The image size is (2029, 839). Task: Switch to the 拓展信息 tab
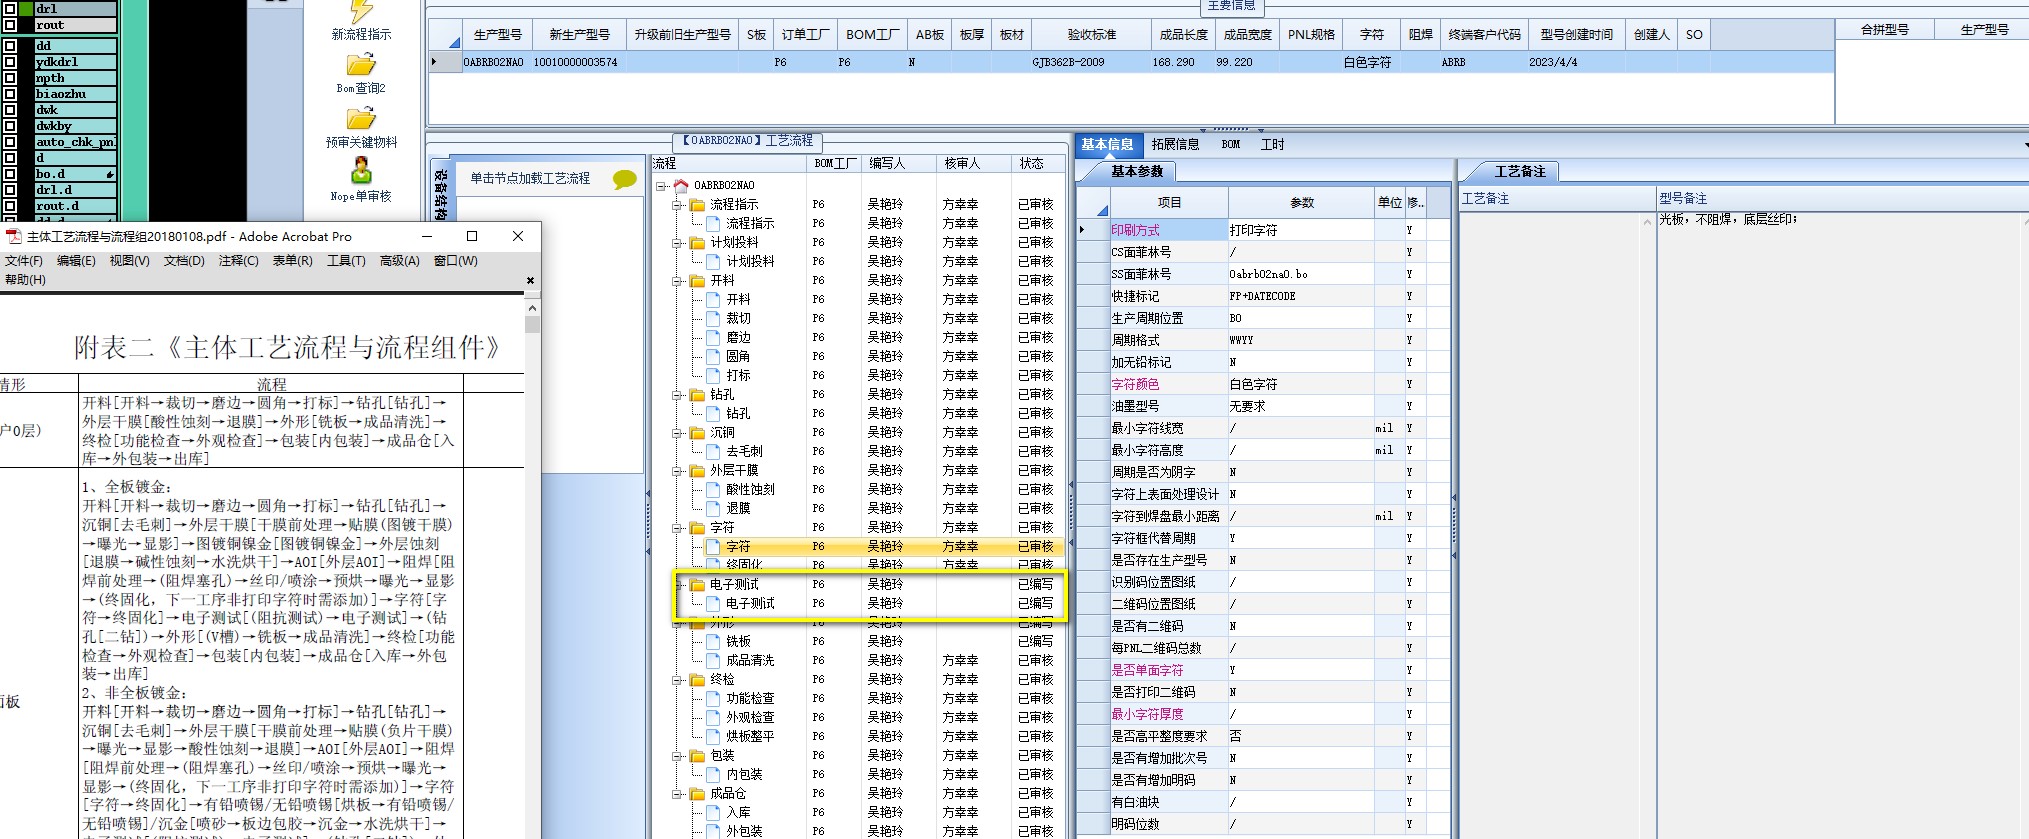coord(1175,144)
